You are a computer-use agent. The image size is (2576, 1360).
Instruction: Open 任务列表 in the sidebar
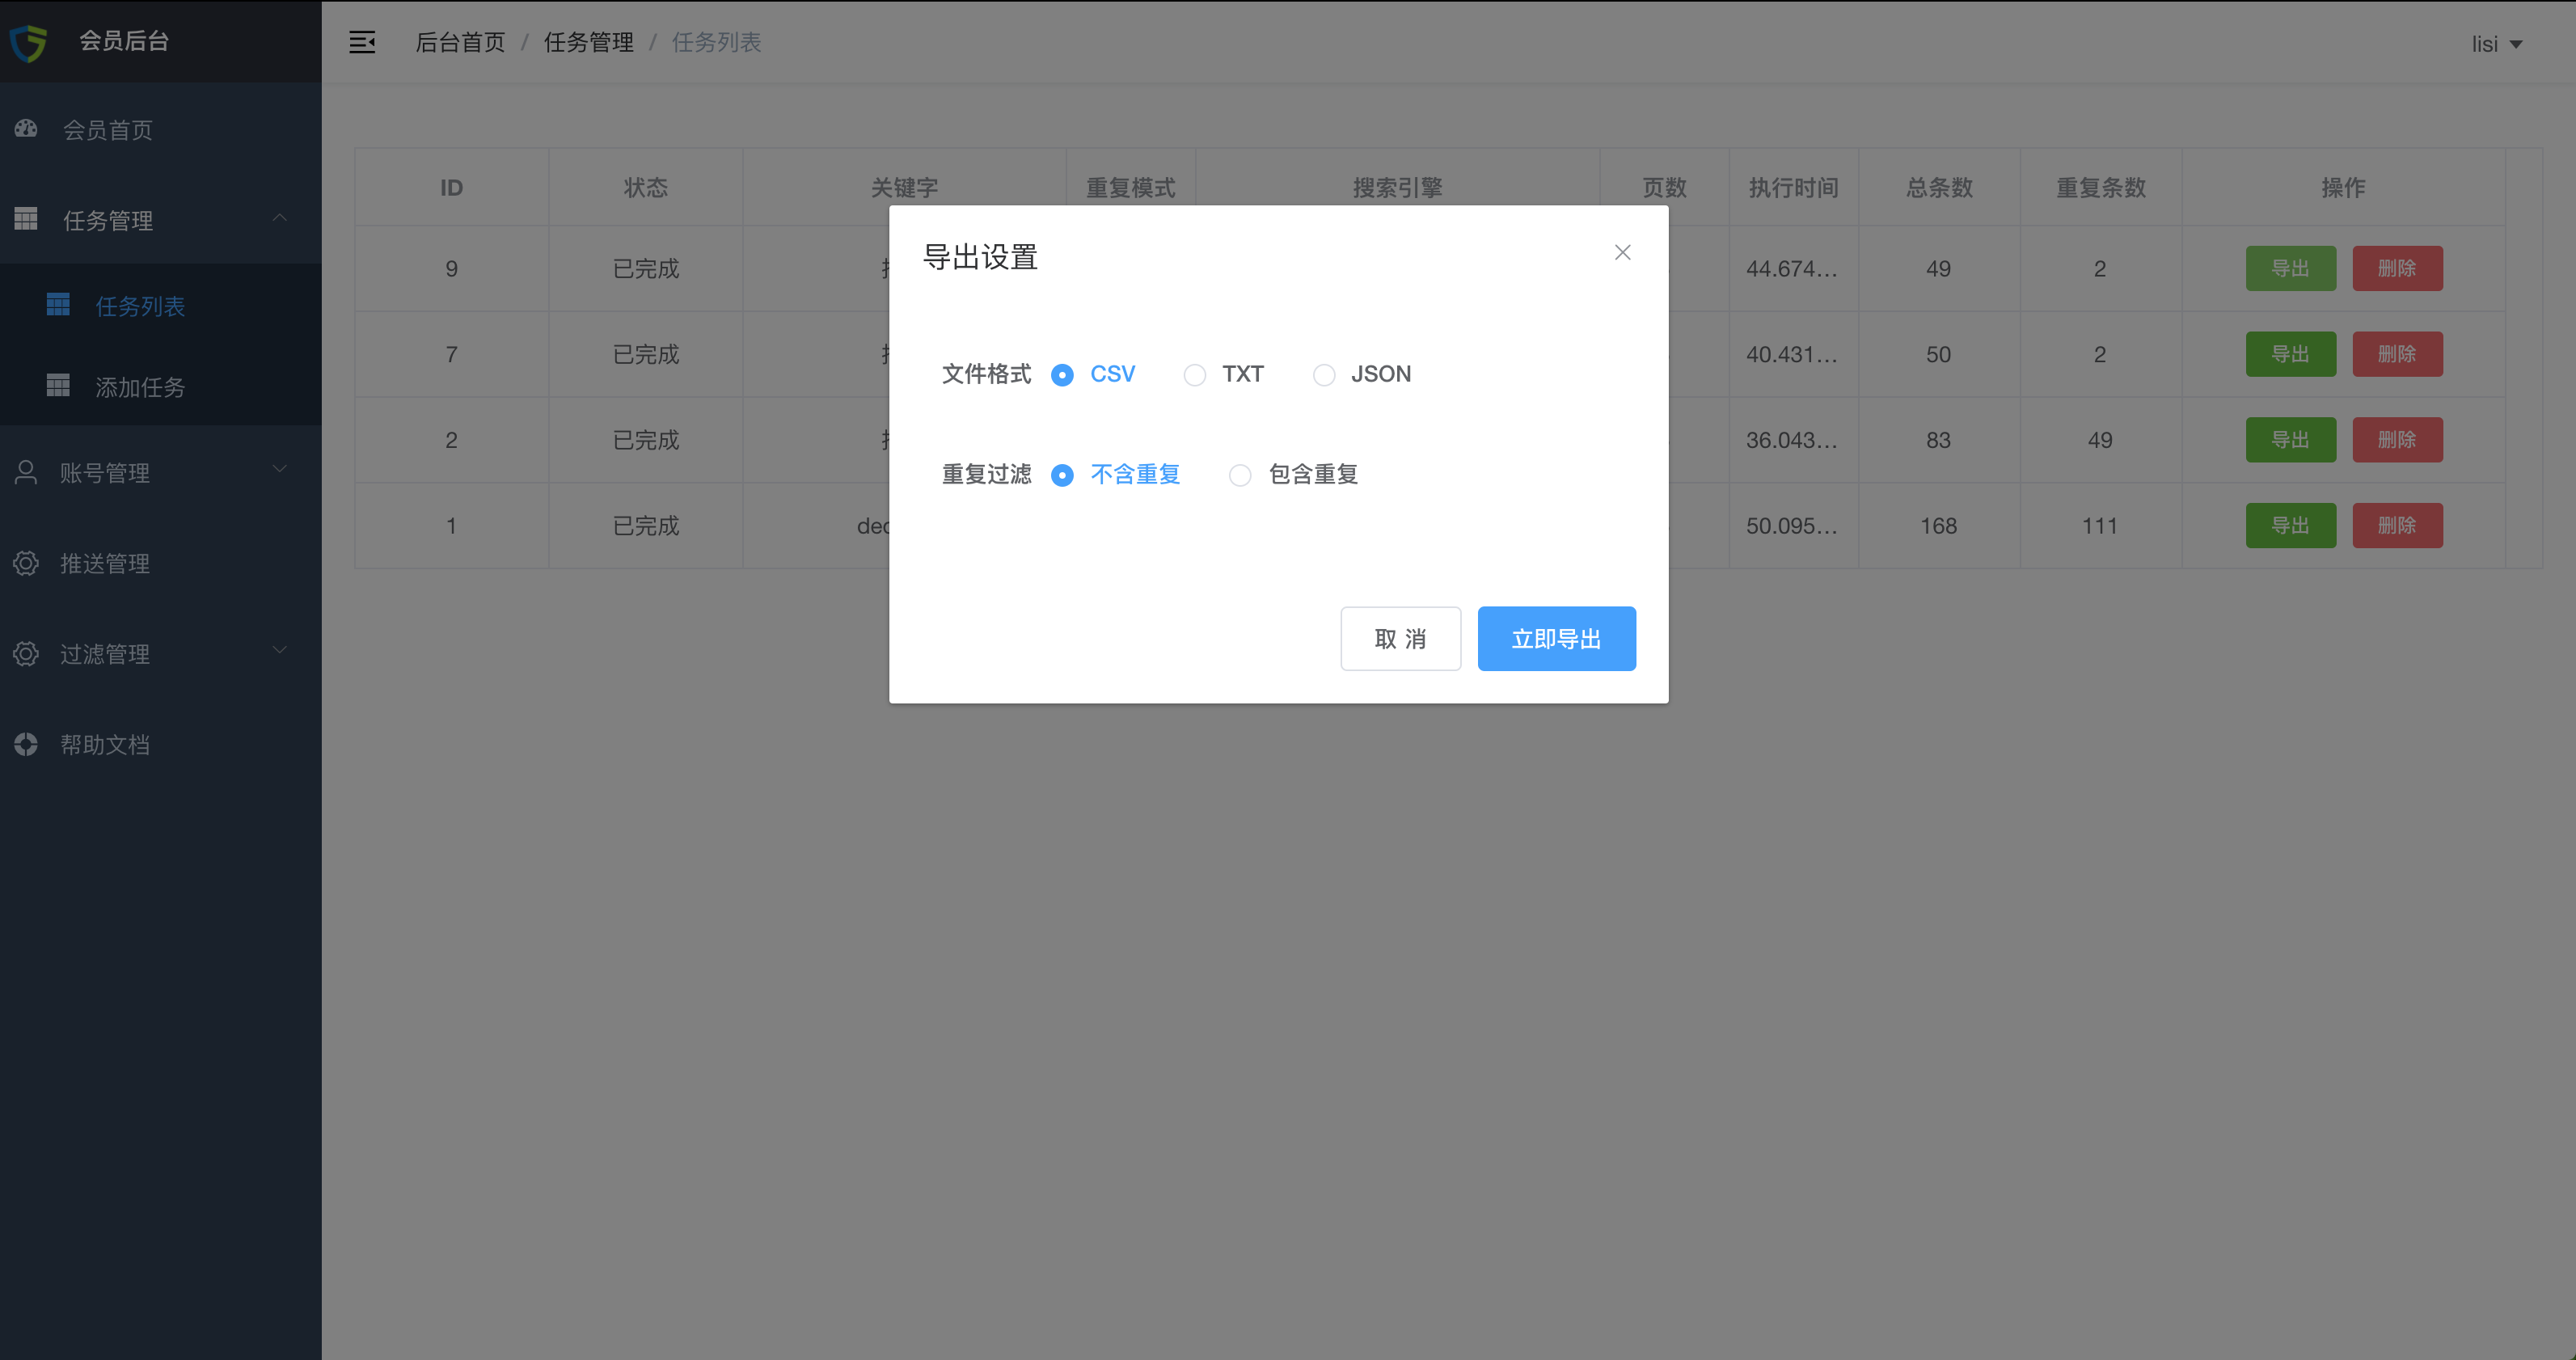(x=140, y=306)
